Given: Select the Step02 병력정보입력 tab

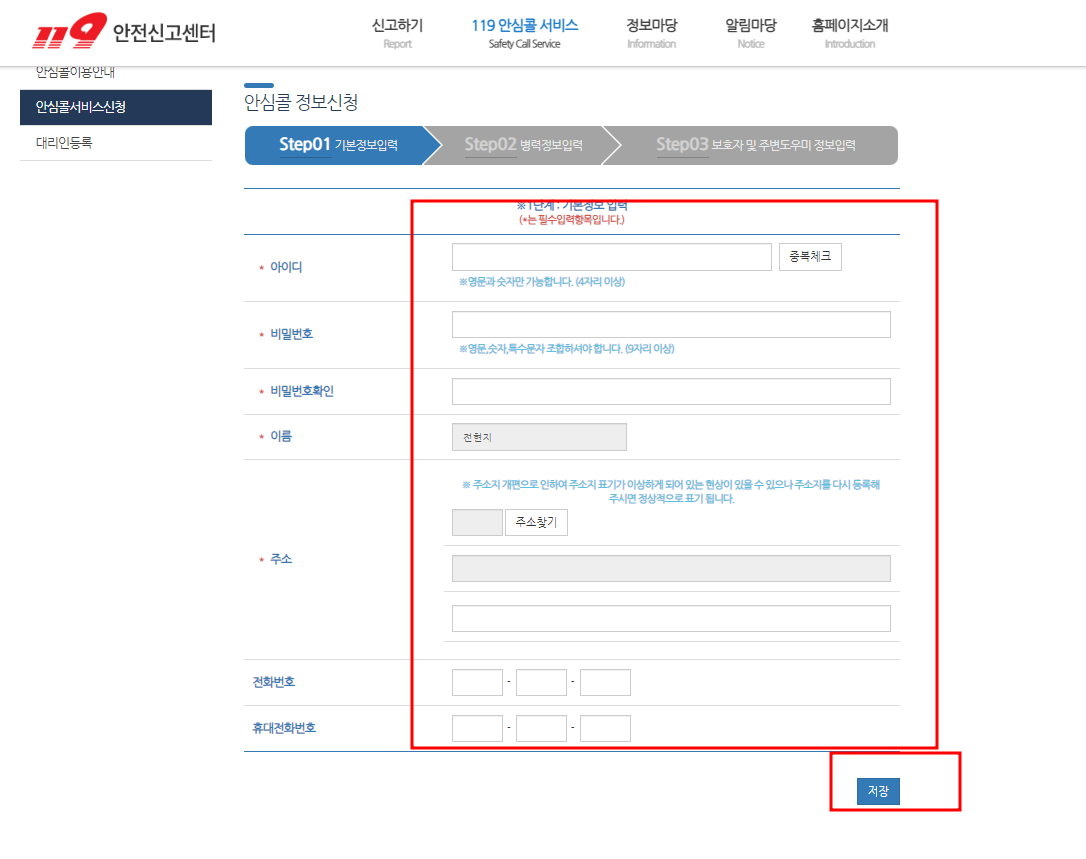Looking at the screenshot, I should tap(523, 145).
